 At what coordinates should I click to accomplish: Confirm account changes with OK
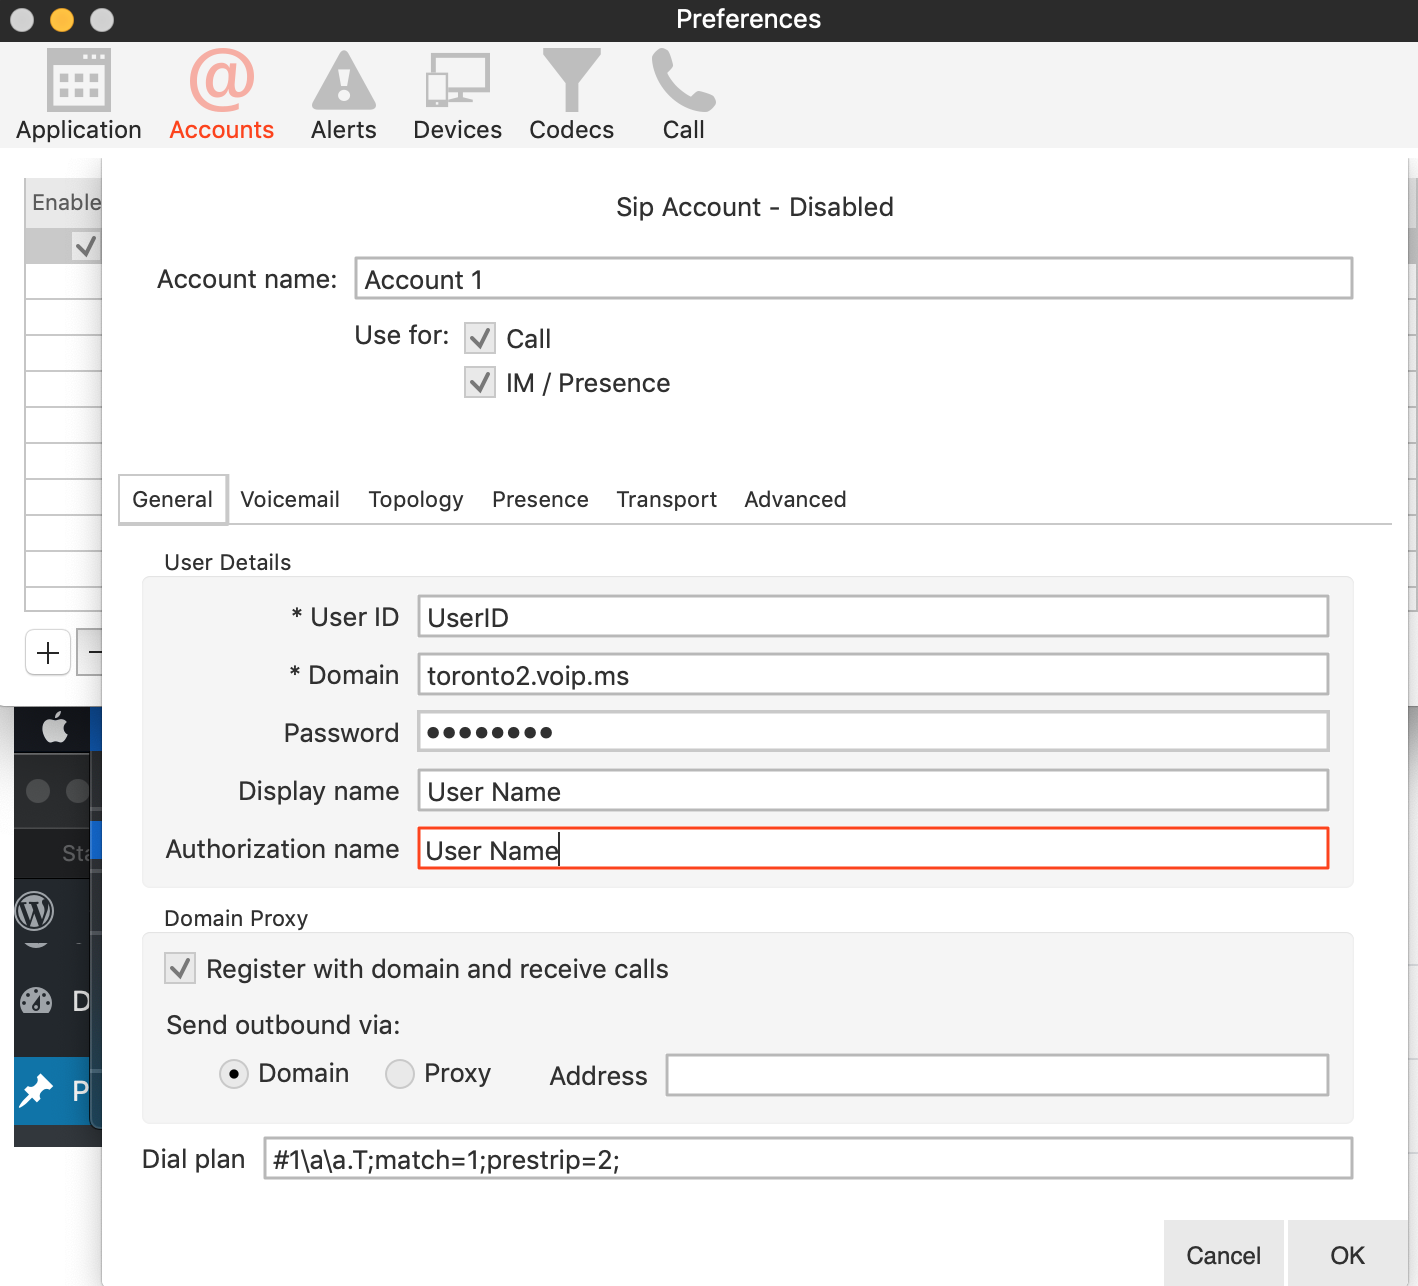tap(1347, 1254)
